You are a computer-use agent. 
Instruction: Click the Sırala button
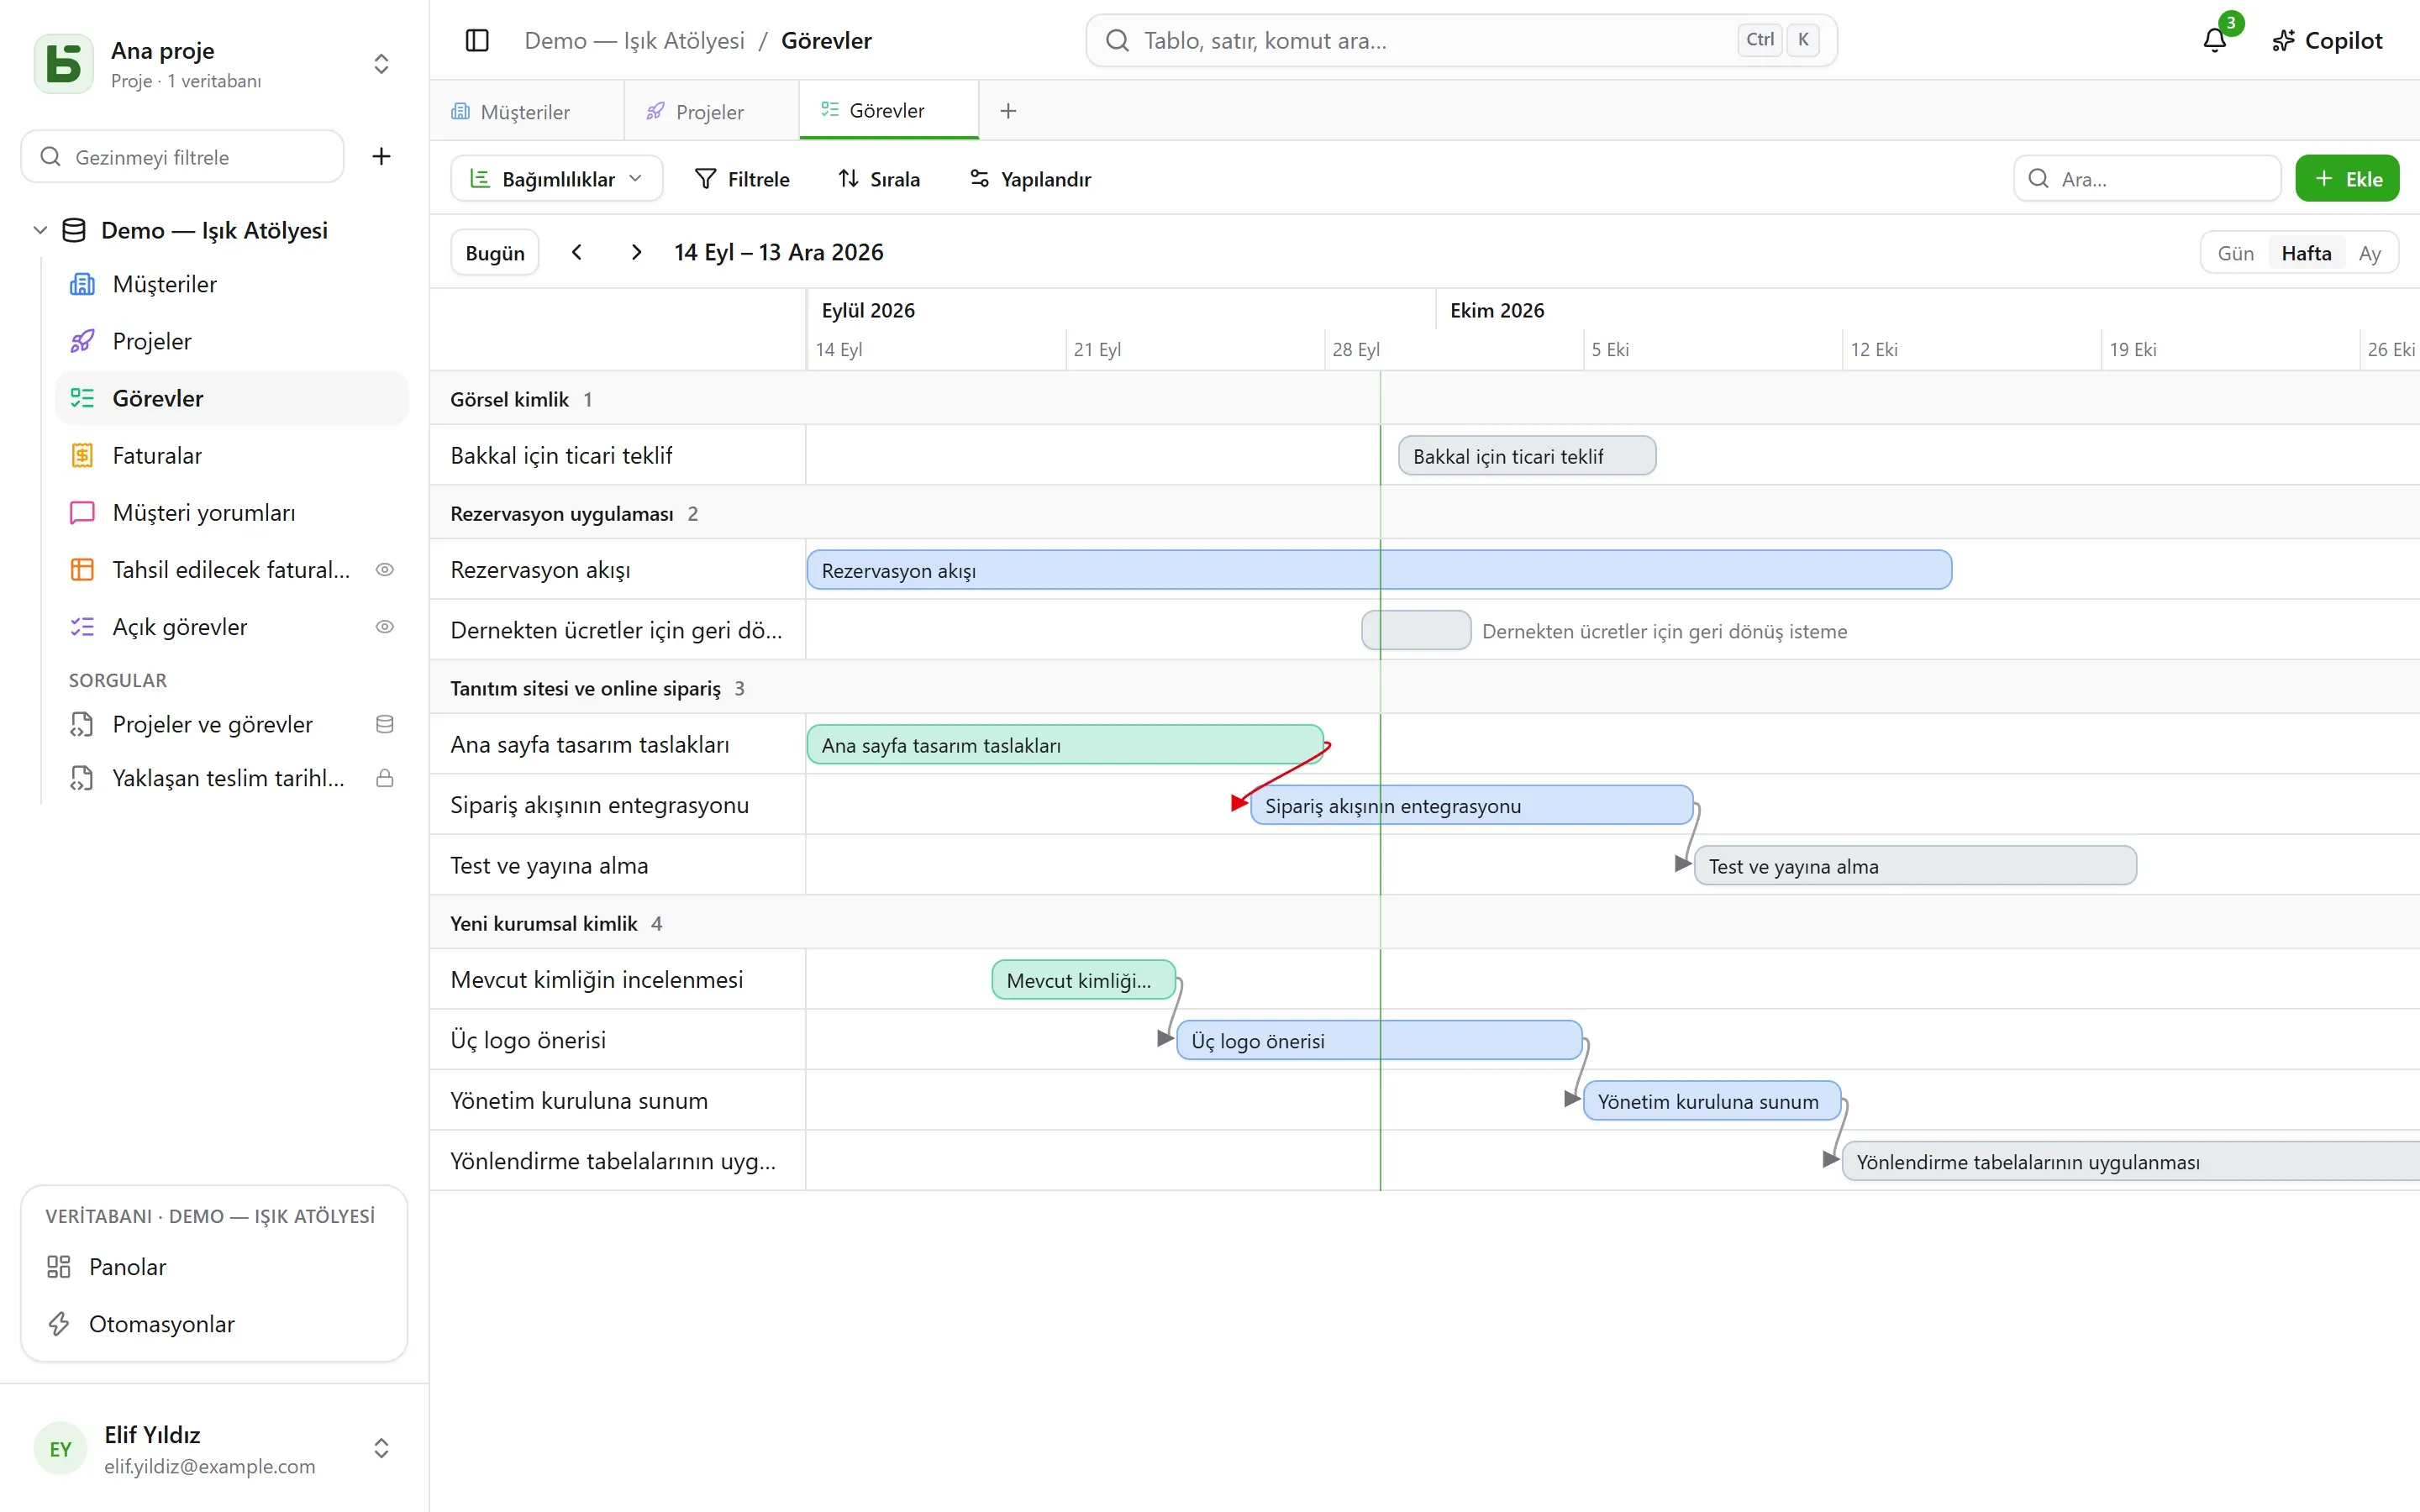(x=880, y=179)
